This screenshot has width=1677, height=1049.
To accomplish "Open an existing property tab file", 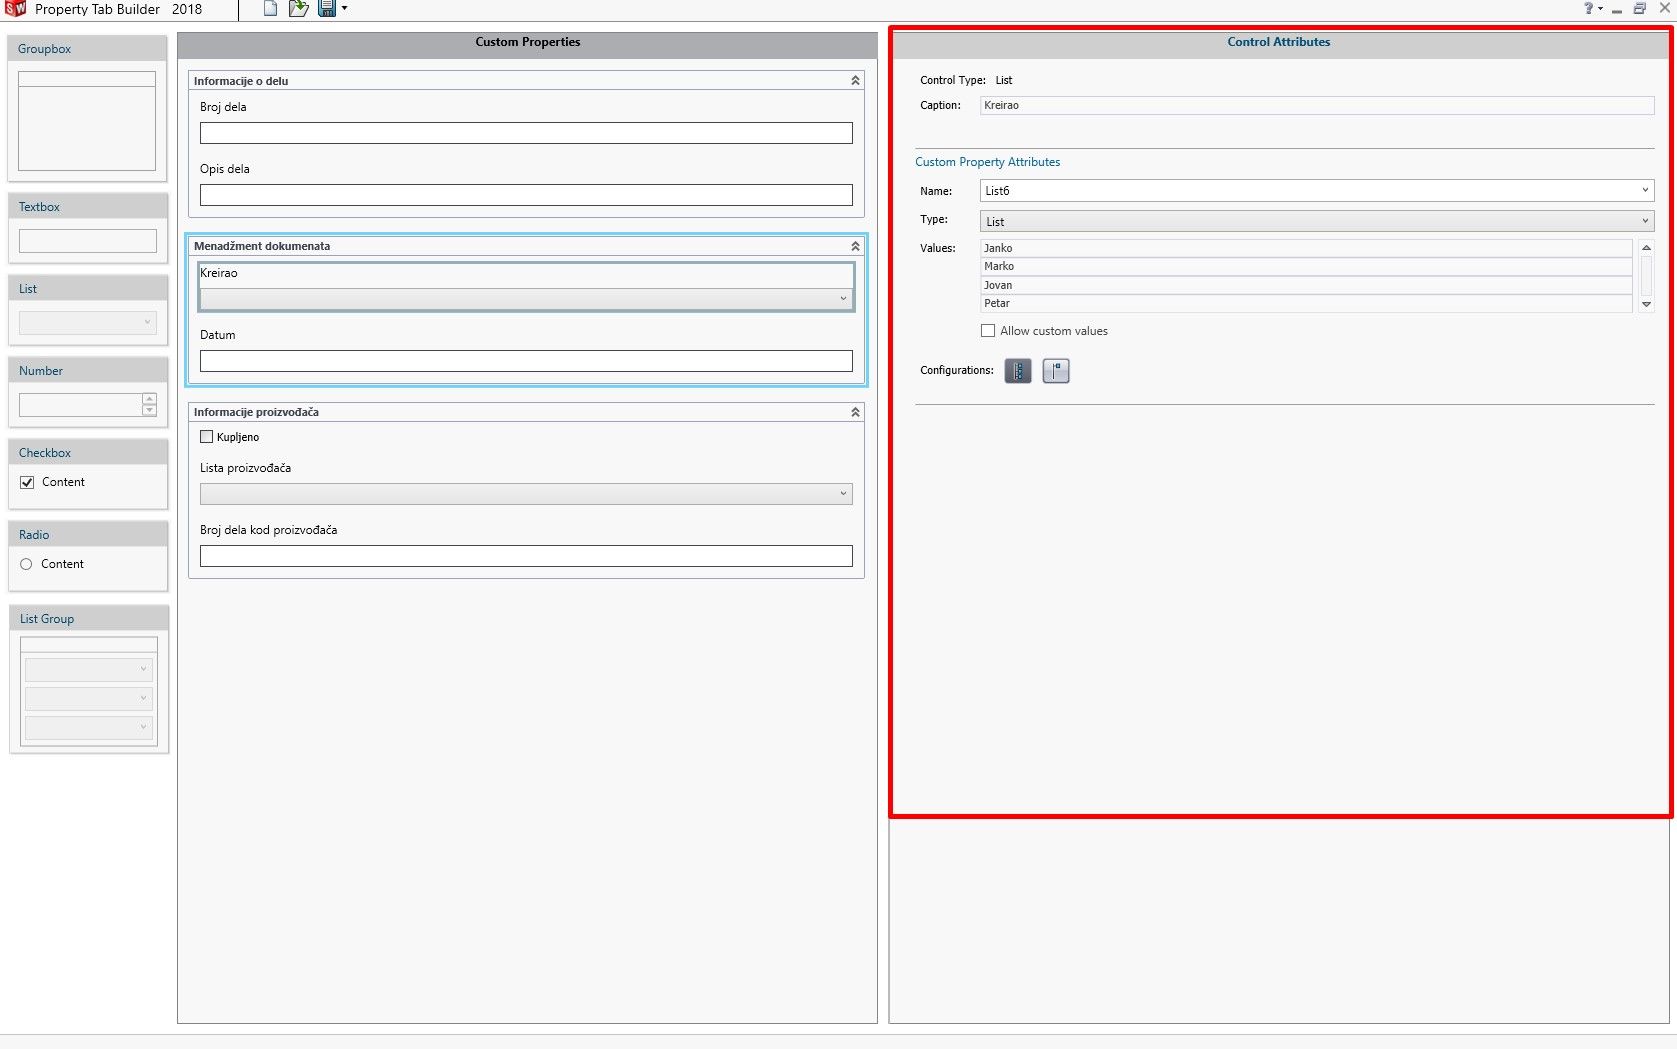I will 297,8.
